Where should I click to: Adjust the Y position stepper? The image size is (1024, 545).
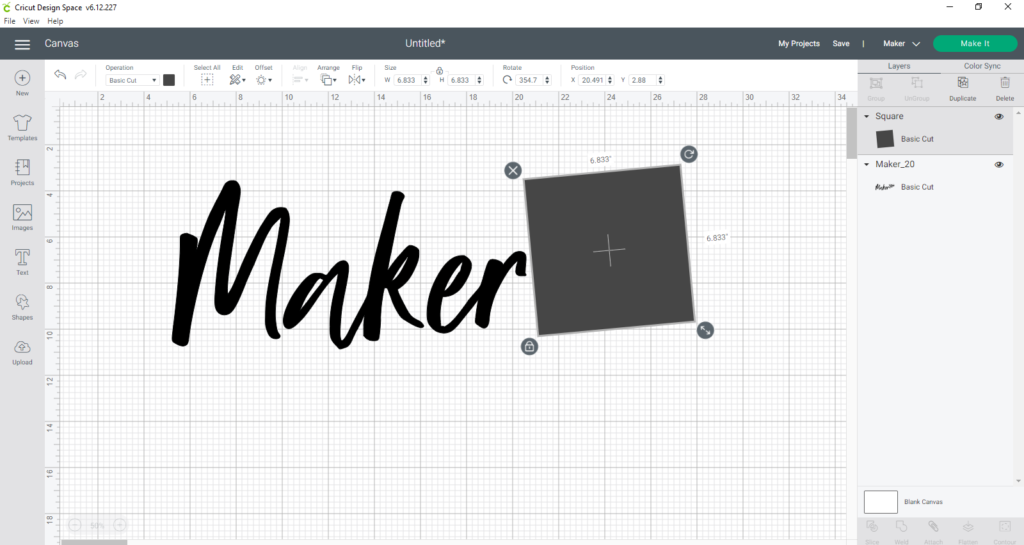click(x=660, y=80)
